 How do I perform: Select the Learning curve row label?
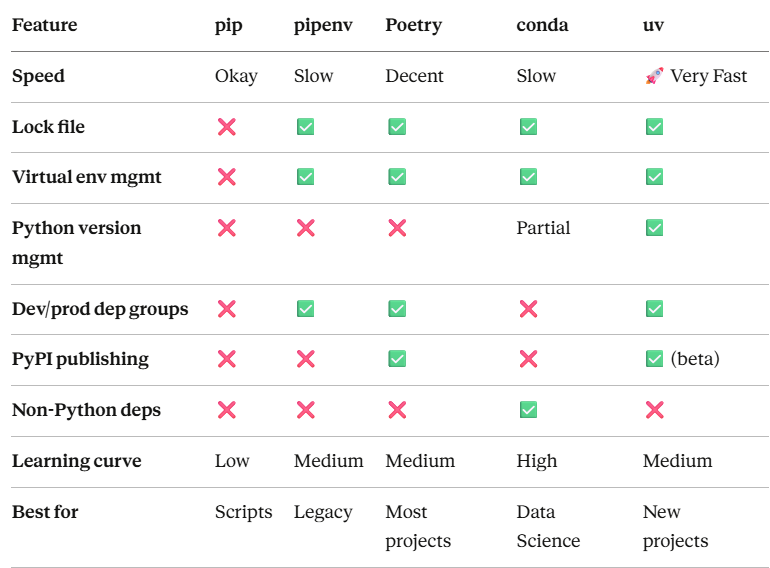(77, 460)
